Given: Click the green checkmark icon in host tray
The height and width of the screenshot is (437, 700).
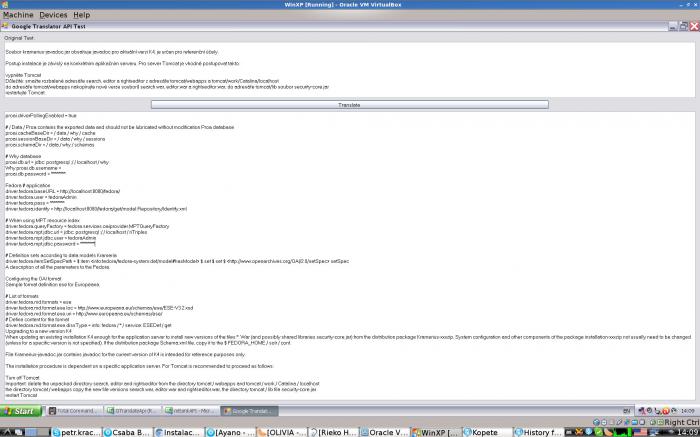Looking at the screenshot, I should click(599, 432).
